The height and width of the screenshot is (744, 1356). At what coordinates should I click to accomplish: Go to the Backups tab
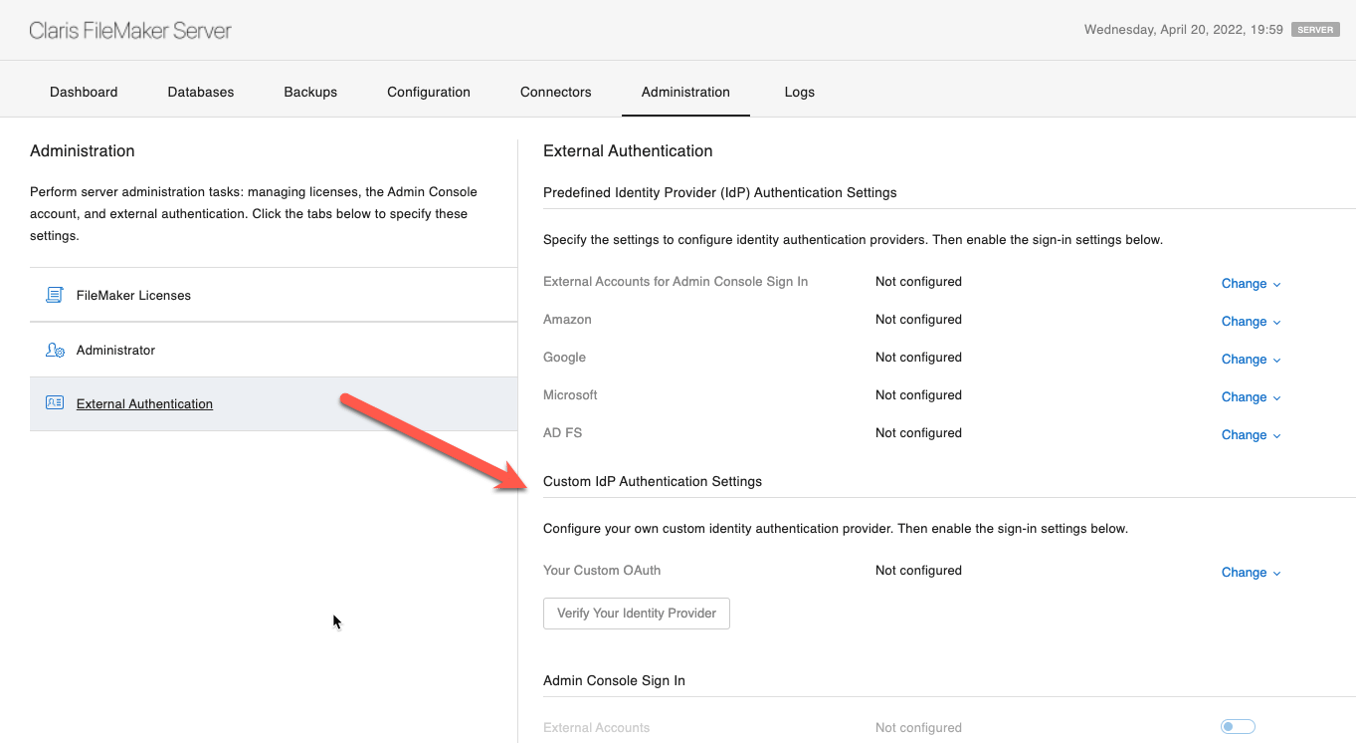[x=310, y=92]
